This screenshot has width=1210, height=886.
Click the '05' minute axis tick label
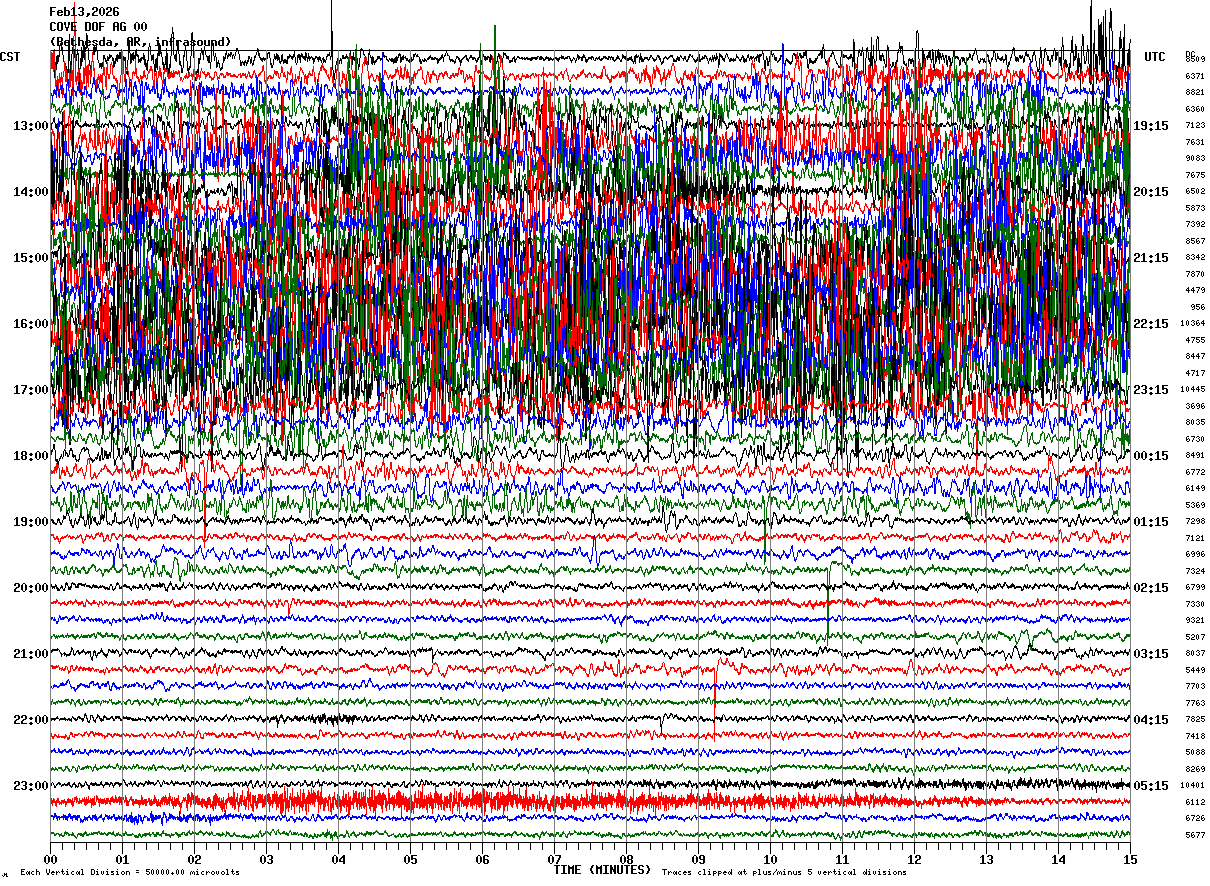410,859
